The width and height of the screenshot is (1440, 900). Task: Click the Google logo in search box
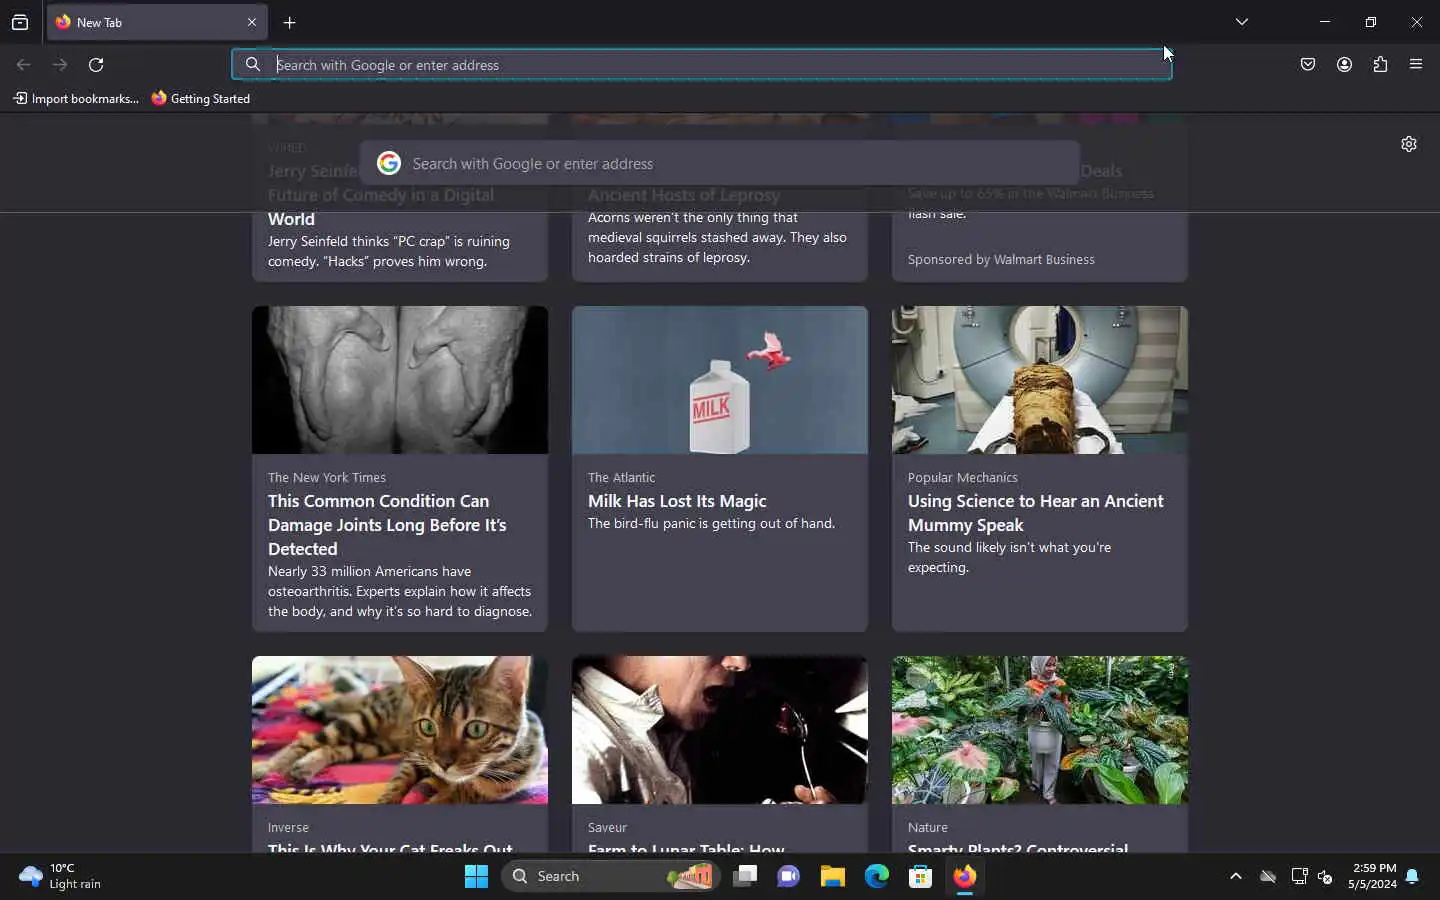[x=389, y=163]
